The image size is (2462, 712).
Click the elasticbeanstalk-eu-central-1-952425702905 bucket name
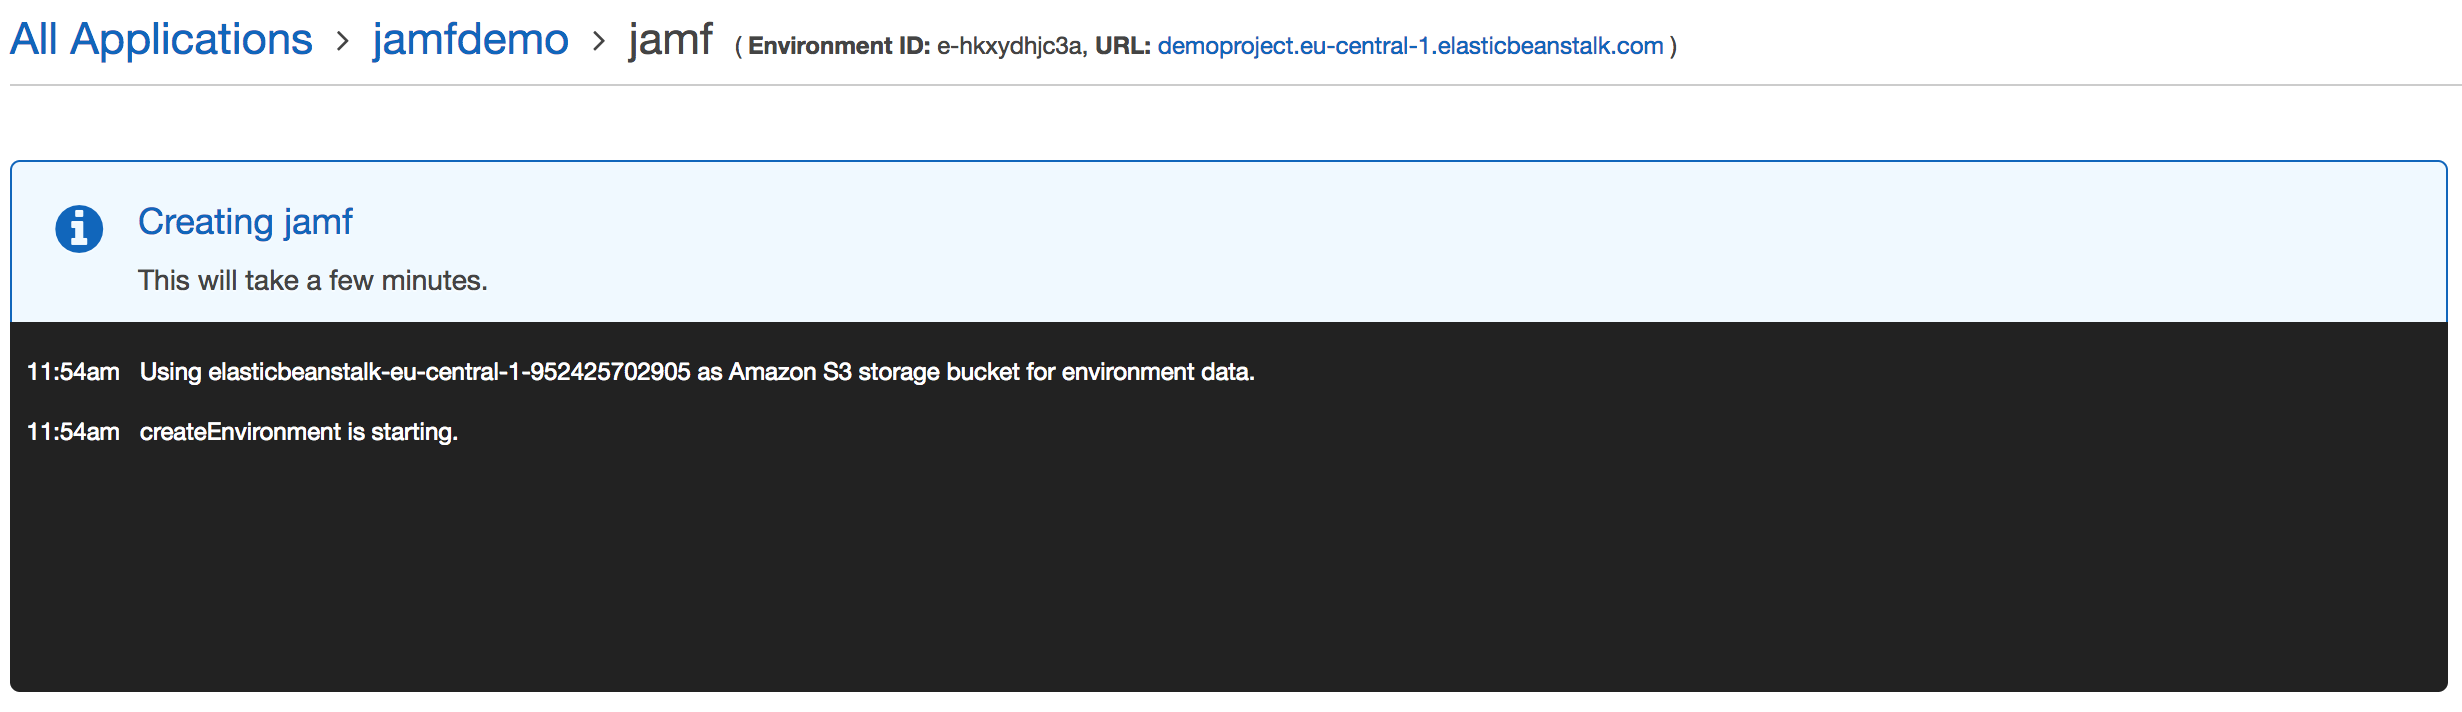tap(449, 372)
